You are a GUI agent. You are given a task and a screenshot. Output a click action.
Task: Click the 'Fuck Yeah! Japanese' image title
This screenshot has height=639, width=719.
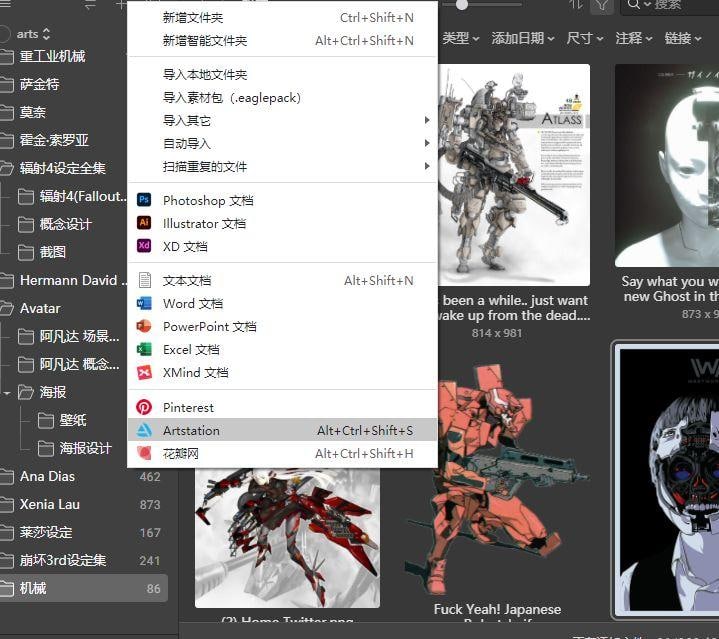(497, 609)
